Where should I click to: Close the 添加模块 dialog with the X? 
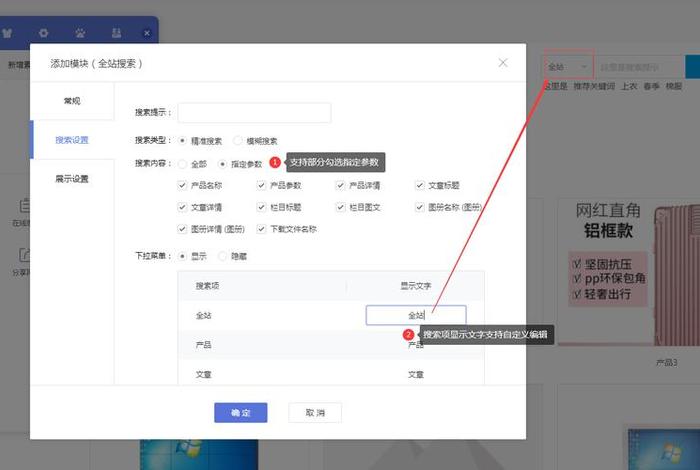pyautogui.click(x=503, y=63)
